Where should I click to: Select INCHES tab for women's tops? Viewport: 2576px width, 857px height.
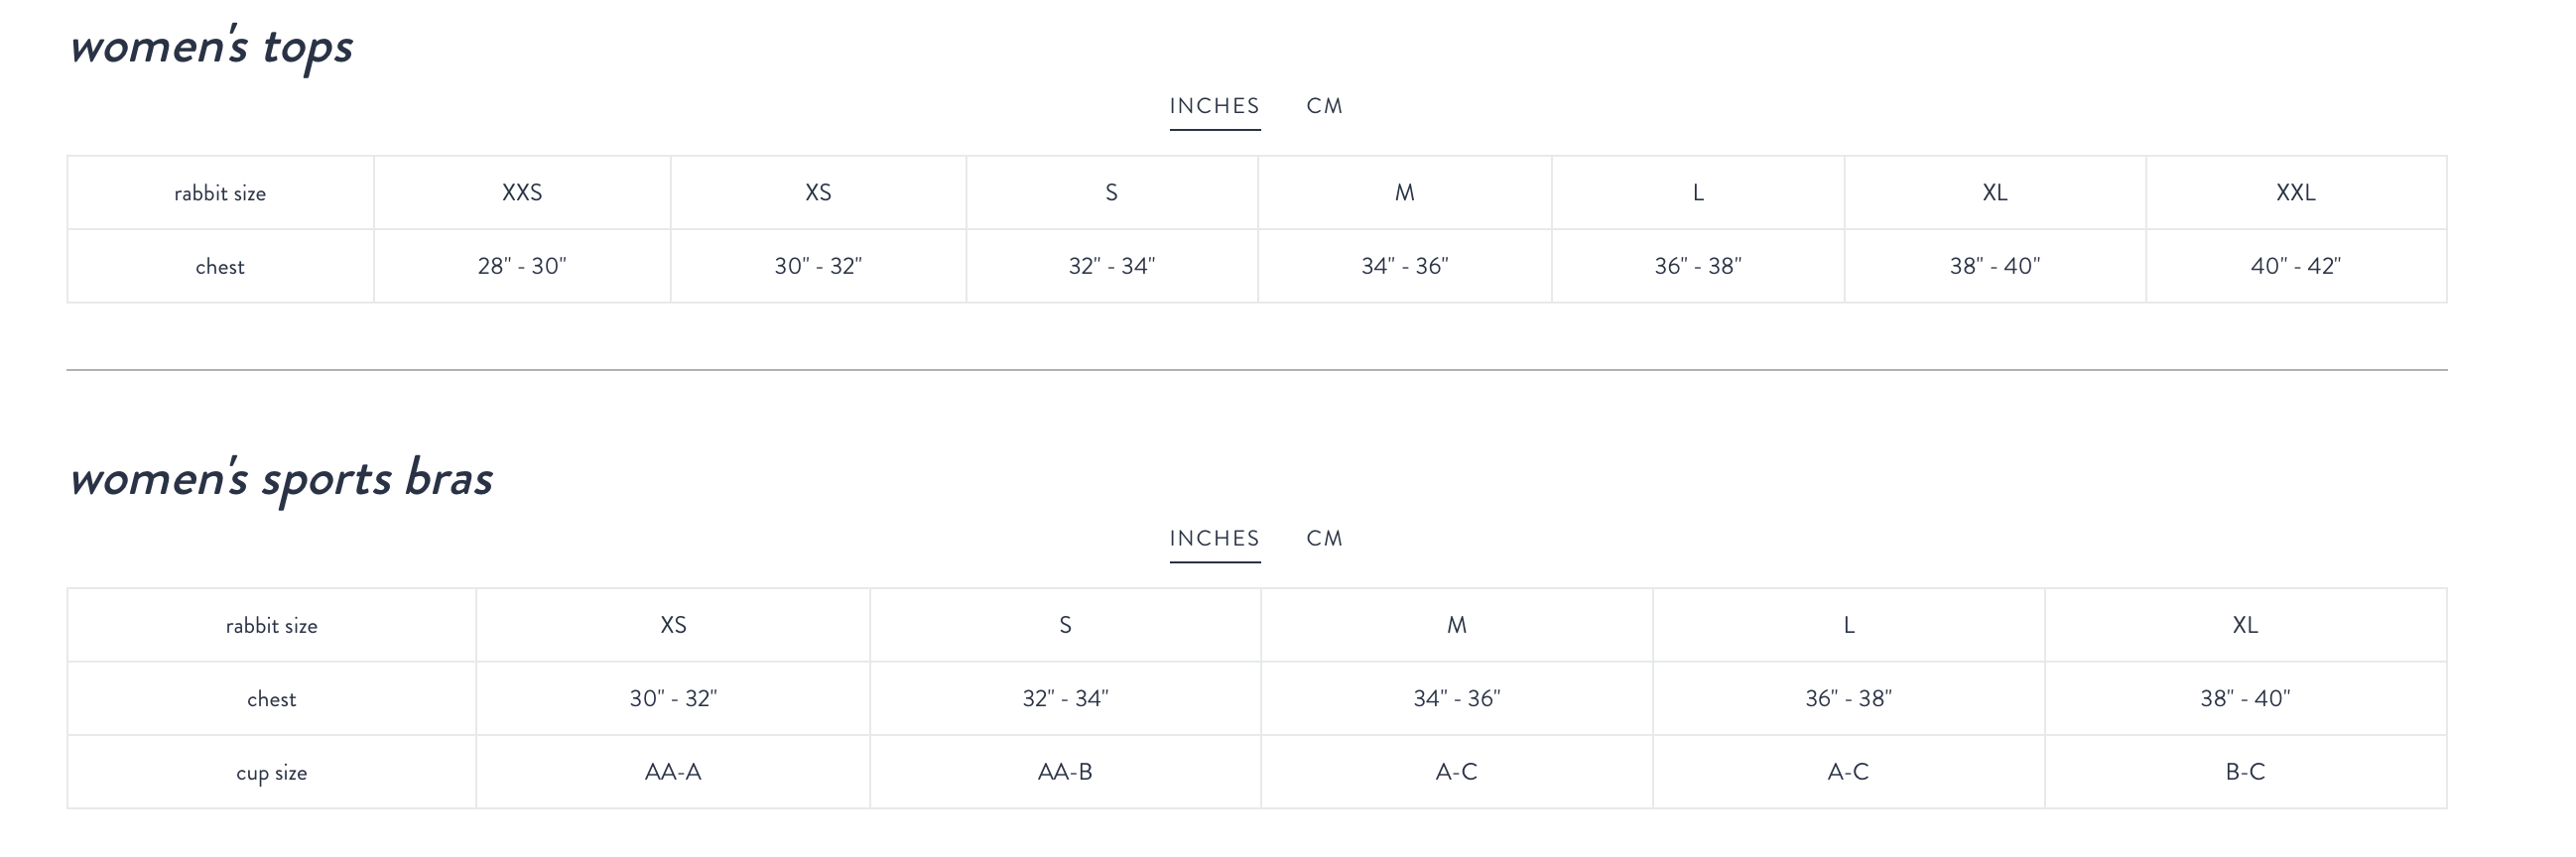click(x=1214, y=106)
